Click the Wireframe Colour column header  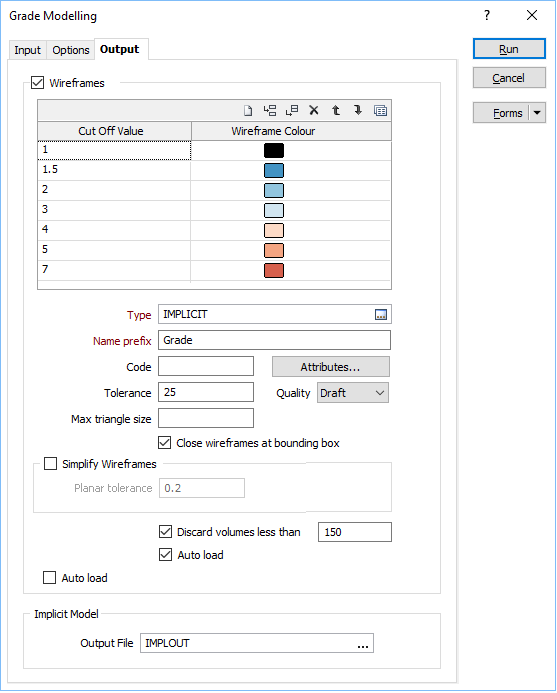pos(291,131)
